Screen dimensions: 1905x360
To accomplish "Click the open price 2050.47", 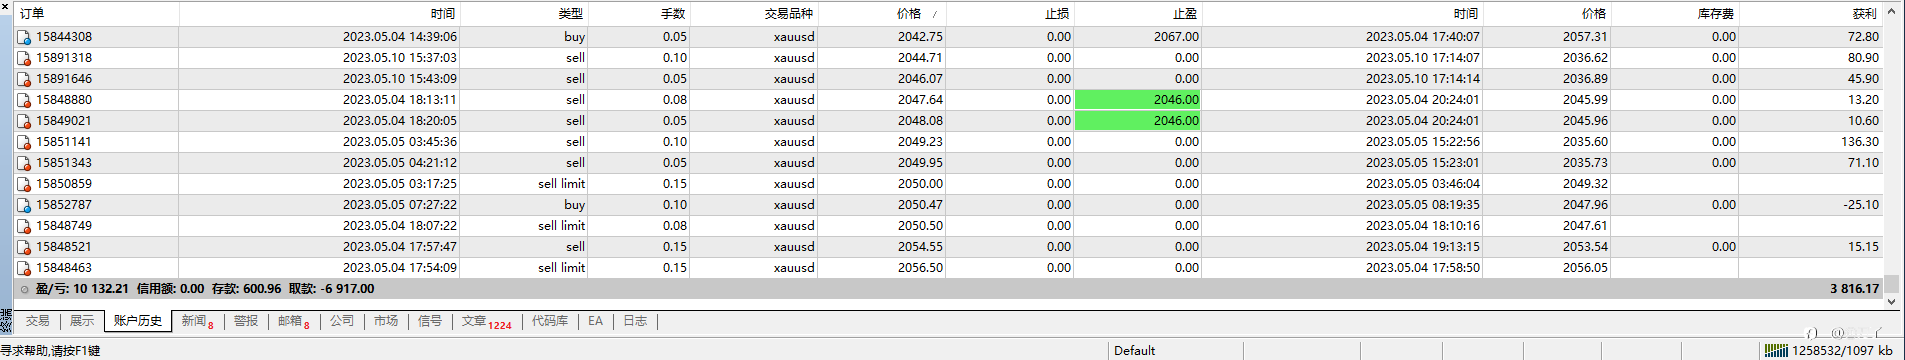I will tap(920, 205).
